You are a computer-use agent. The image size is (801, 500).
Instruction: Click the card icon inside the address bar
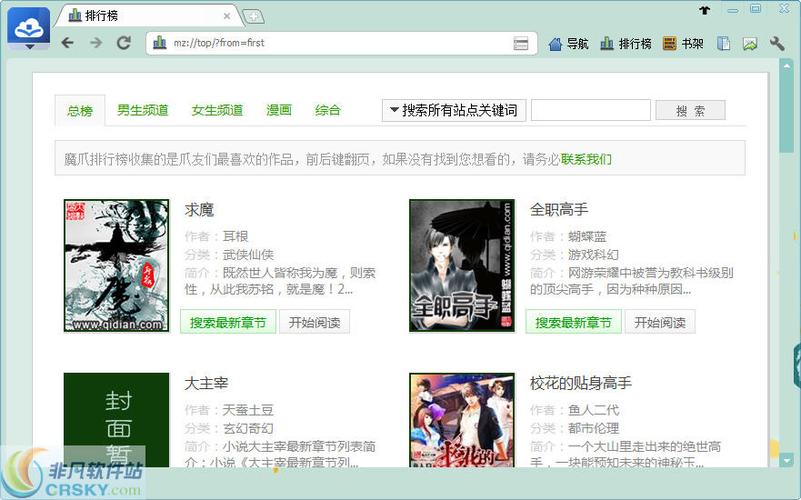[521, 43]
